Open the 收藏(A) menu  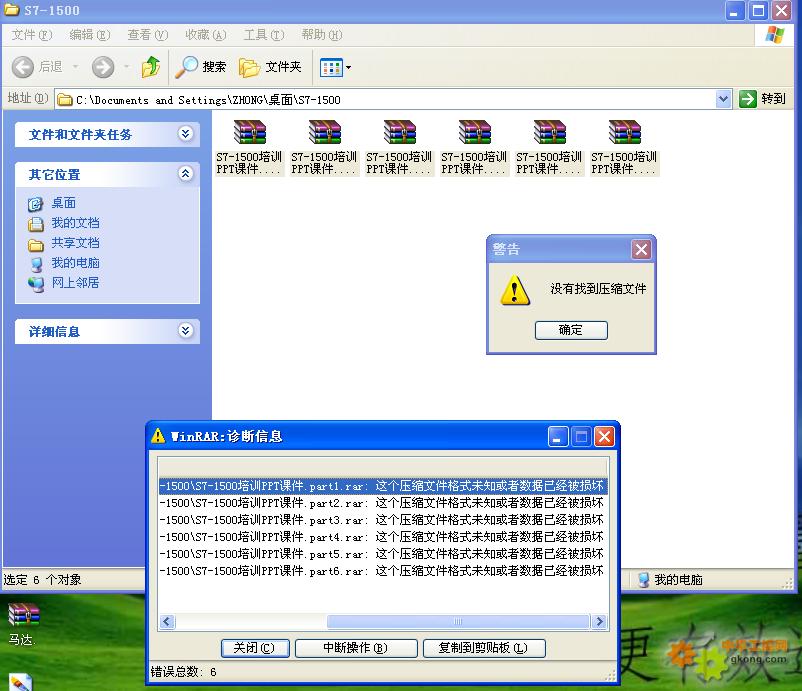click(206, 35)
